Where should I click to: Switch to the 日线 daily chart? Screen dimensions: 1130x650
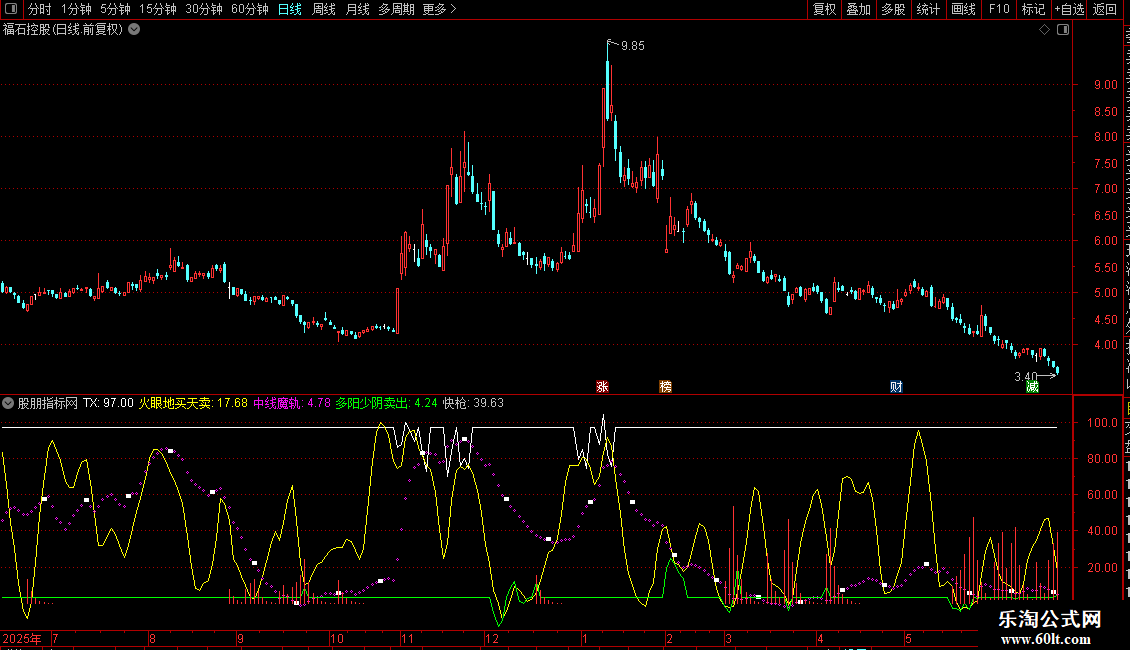click(290, 9)
